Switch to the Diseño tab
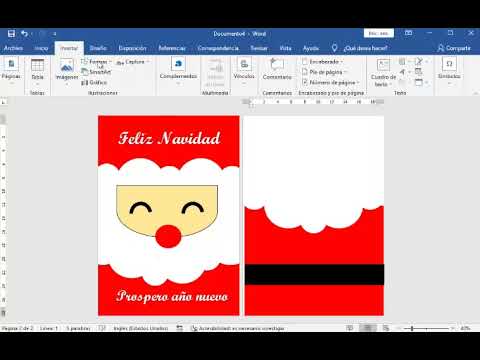 point(98,48)
